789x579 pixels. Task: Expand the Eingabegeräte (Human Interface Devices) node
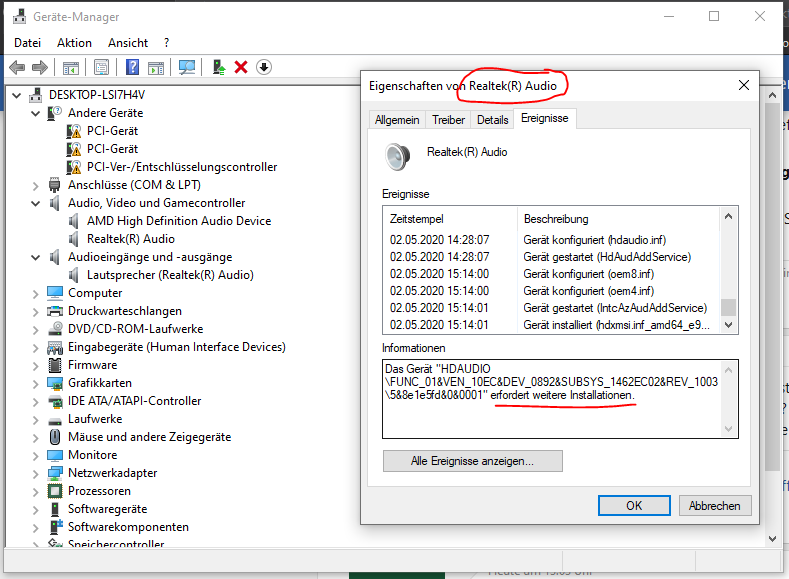35,348
